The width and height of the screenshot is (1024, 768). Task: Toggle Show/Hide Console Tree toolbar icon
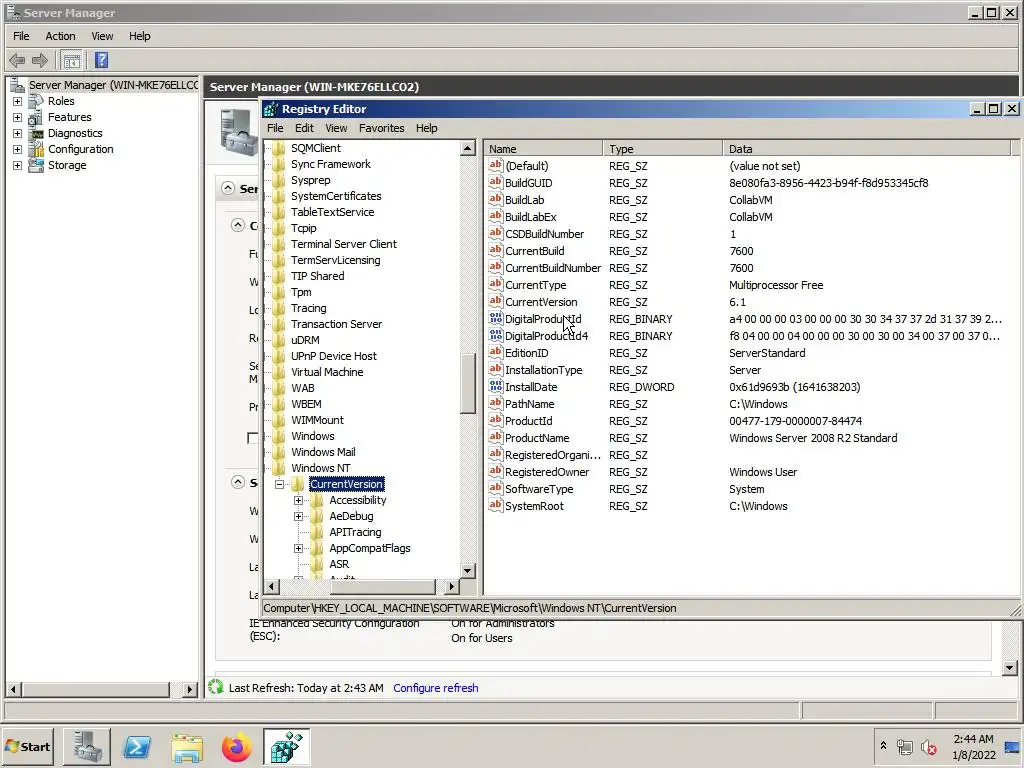pos(72,61)
